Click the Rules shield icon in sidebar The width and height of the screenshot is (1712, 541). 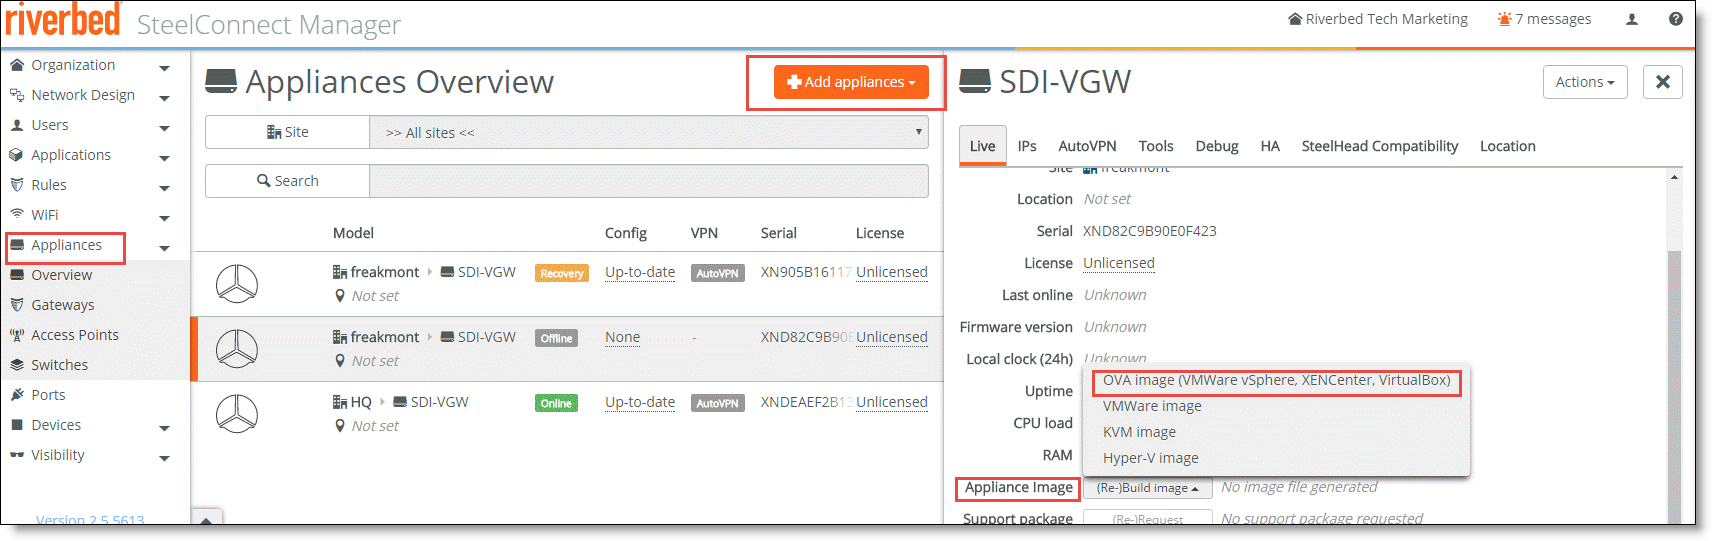point(17,185)
